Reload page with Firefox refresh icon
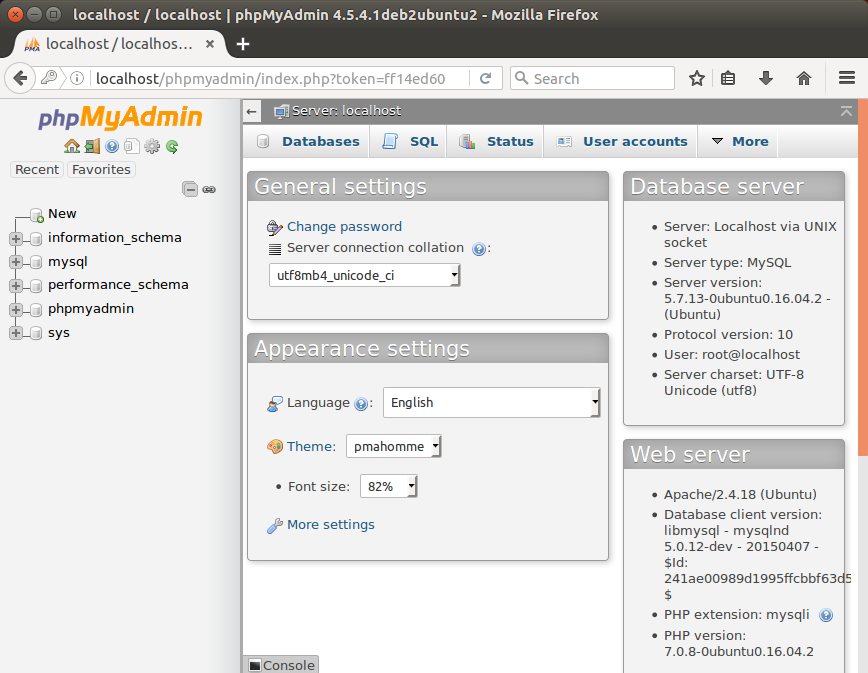 coord(485,79)
